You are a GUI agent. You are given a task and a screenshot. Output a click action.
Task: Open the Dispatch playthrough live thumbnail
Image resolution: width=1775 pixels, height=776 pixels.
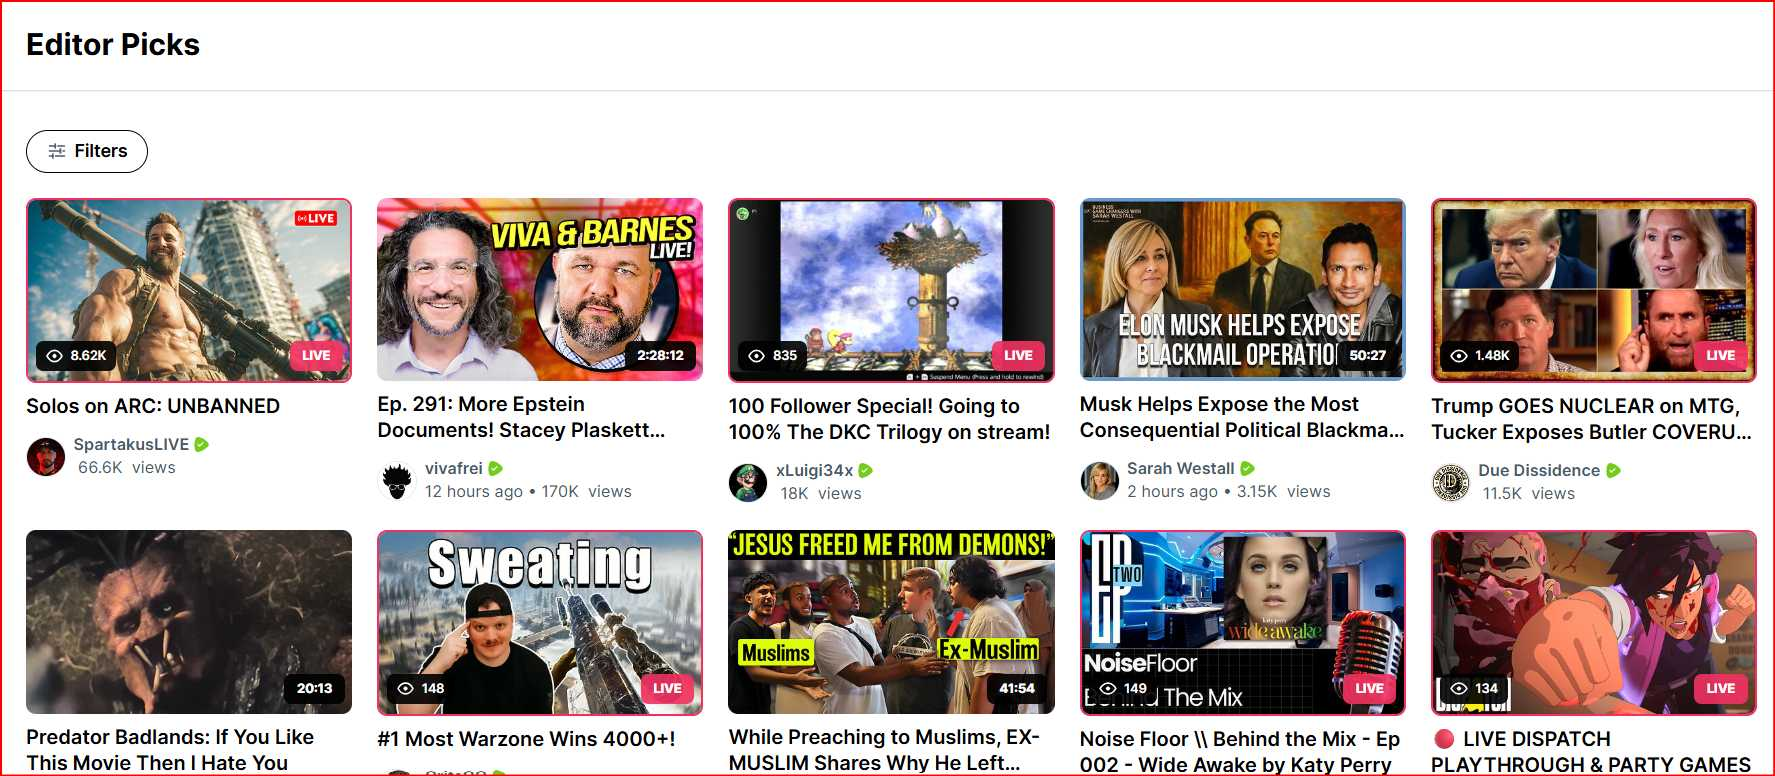coord(1593,622)
